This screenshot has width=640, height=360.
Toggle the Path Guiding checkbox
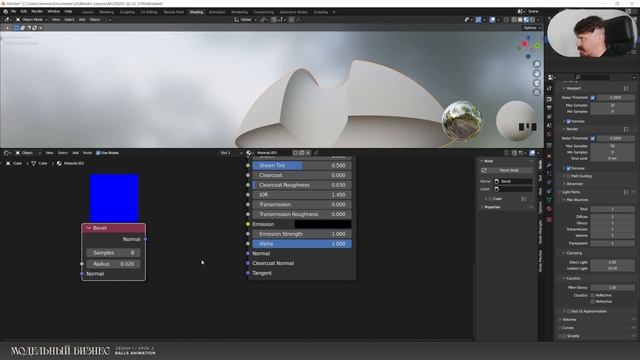[x=569, y=176]
